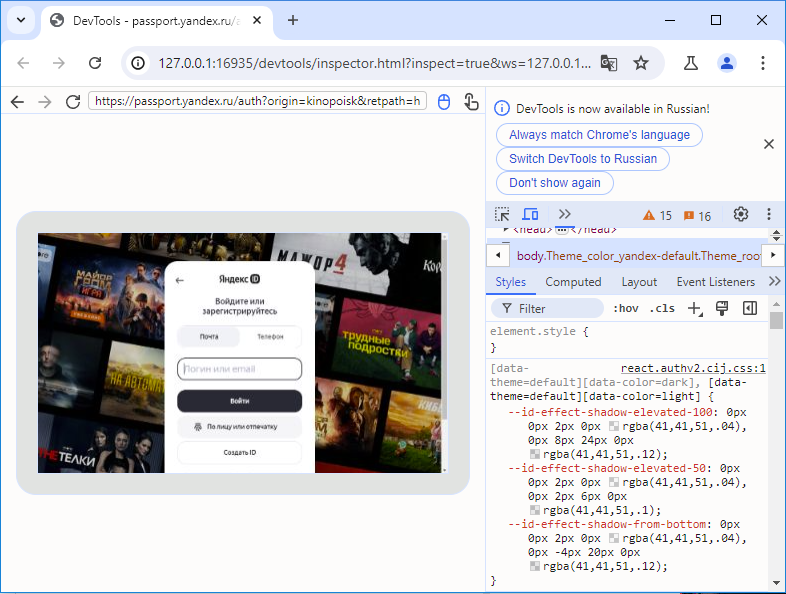
Task: Click the Войти button in preview
Action: pos(240,401)
